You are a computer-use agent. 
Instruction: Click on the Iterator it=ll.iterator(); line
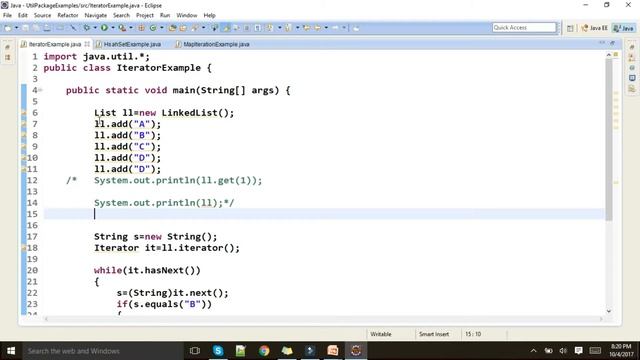coord(167,248)
